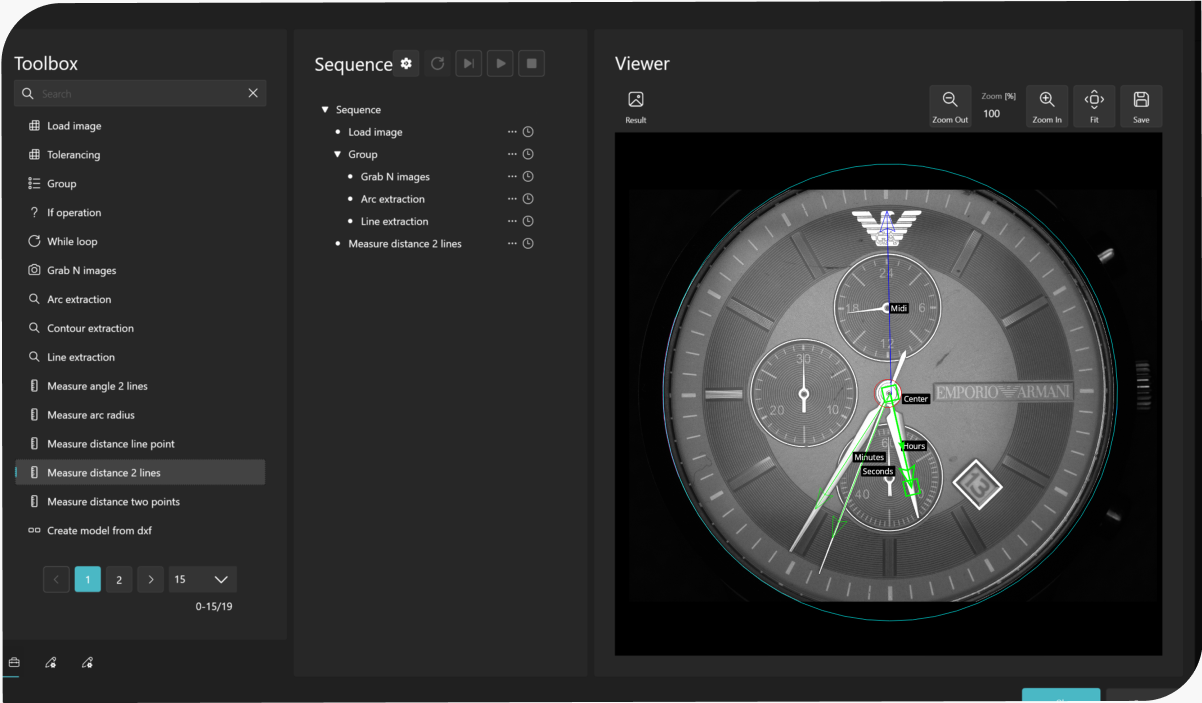The height and width of the screenshot is (703, 1202).
Task: Click the Midi label on watch image
Action: point(899,309)
